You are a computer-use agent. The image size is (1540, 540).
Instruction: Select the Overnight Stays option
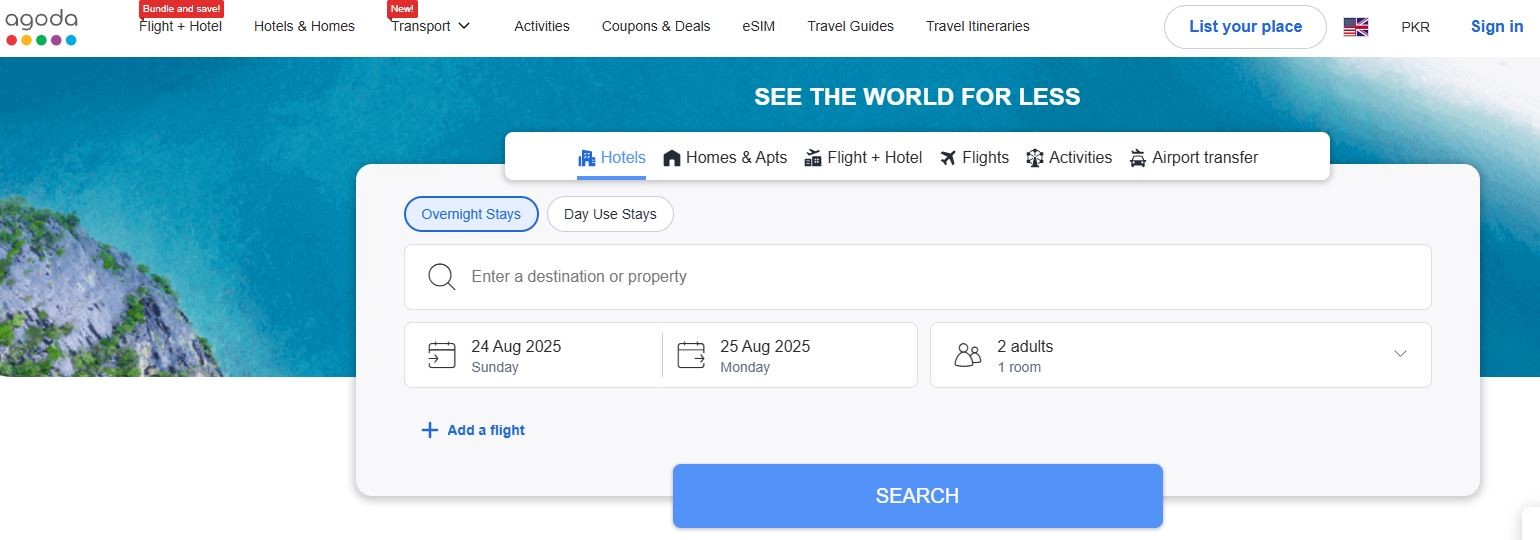tap(471, 214)
